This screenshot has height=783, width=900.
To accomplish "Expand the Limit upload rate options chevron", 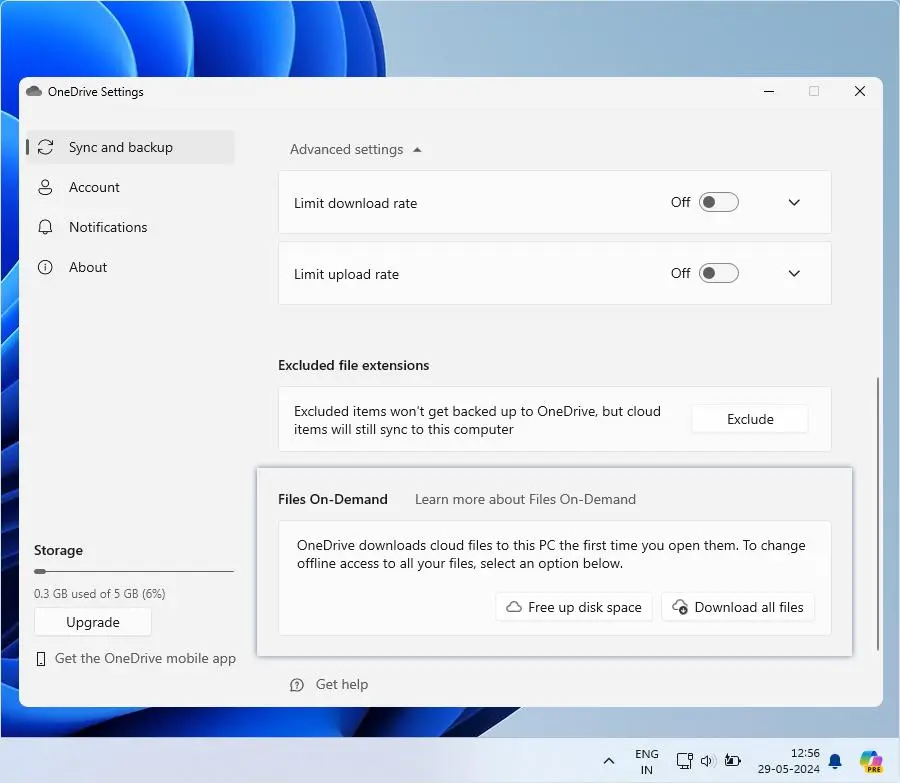I will click(x=794, y=273).
